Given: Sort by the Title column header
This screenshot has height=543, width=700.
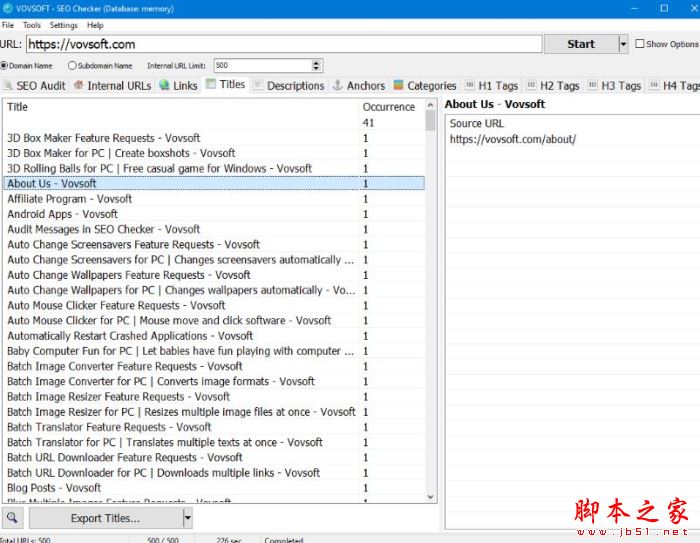Looking at the screenshot, I should pos(181,107).
